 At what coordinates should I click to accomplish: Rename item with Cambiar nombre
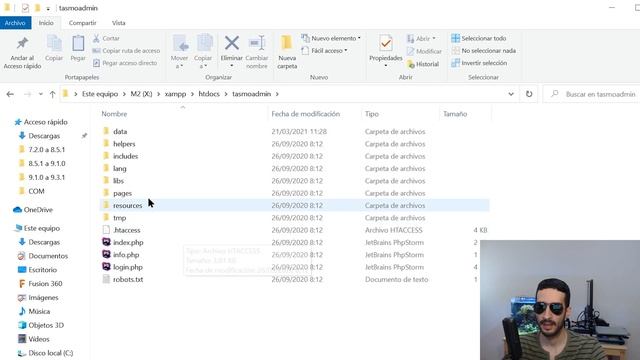coord(257,52)
